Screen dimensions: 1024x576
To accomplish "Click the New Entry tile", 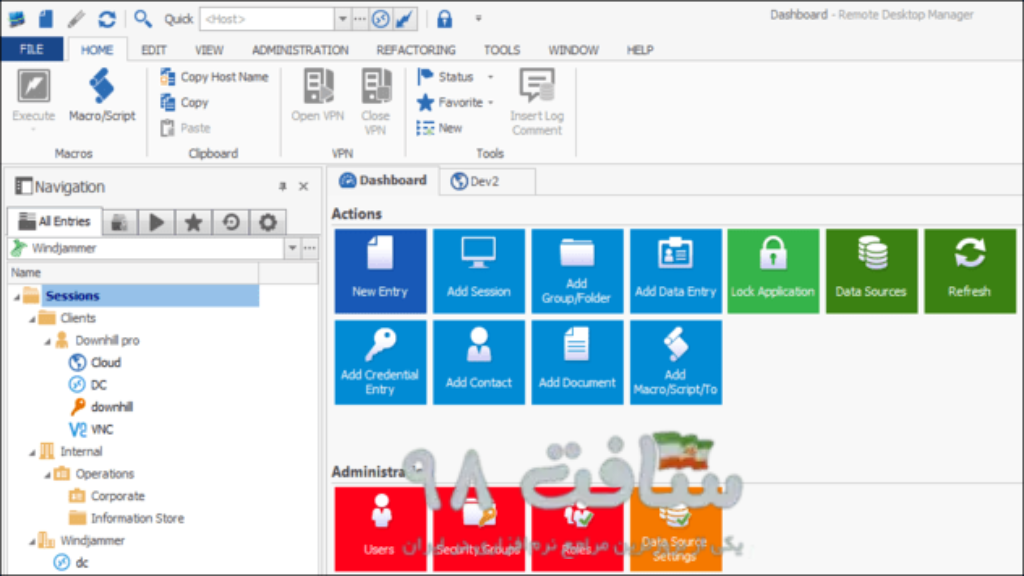I will pos(380,271).
